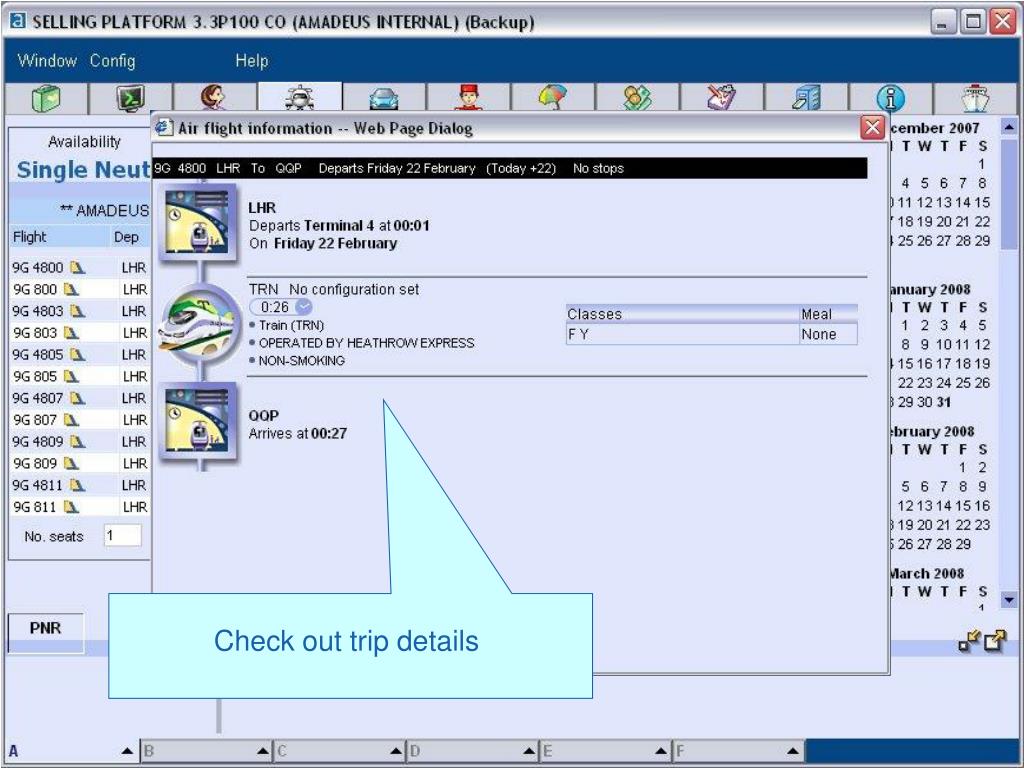Click flight info icon beside 9G 805
Viewport: 1024px width, 768px height.
pyautogui.click(x=71, y=376)
